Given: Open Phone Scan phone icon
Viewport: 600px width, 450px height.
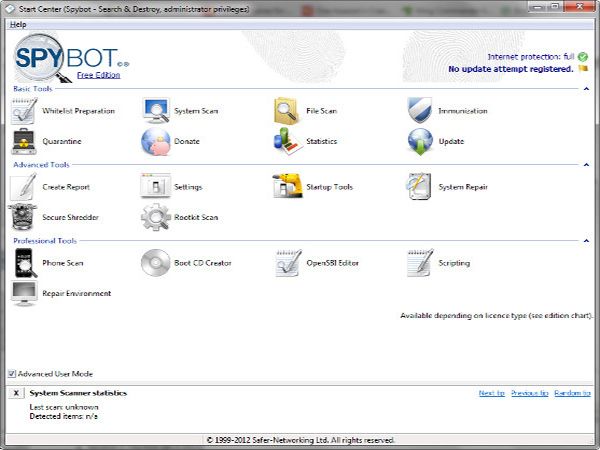Looking at the screenshot, I should 25,263.
